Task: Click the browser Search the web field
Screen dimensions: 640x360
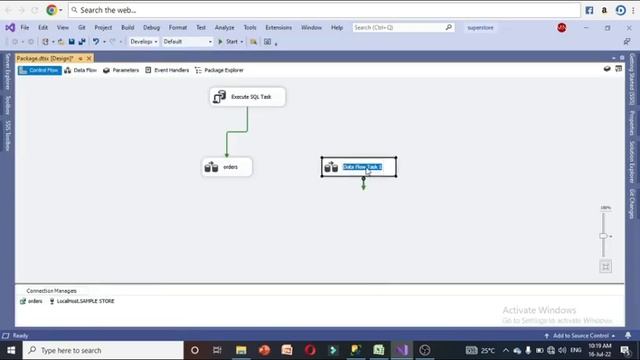Action: (x=324, y=10)
